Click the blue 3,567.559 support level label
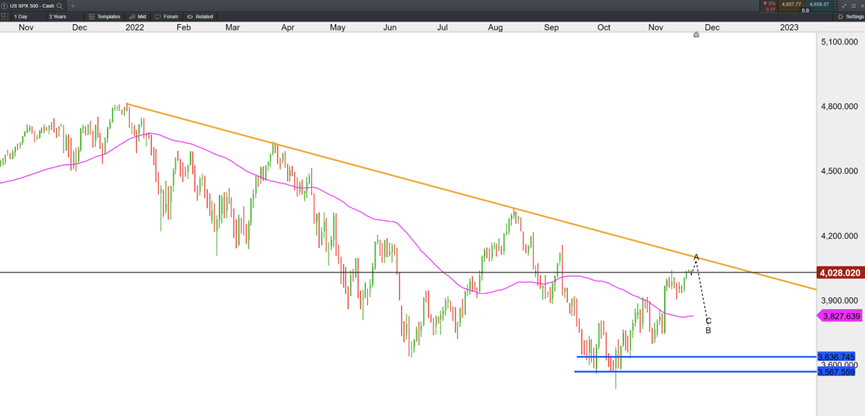 coord(836,372)
